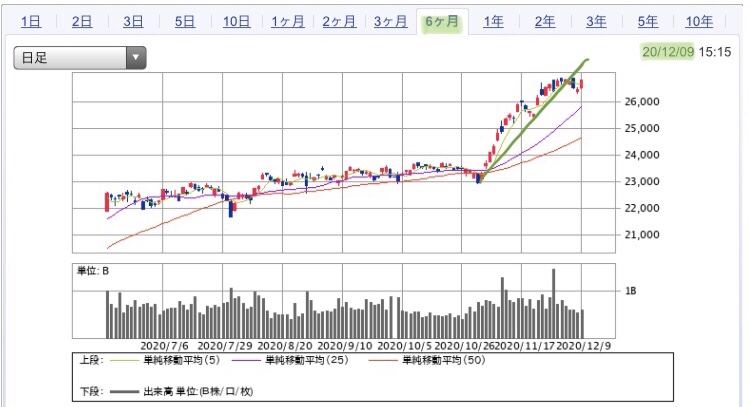The height and width of the screenshot is (407, 749).
Task: Open the 3年 range link
Action: pyautogui.click(x=596, y=21)
